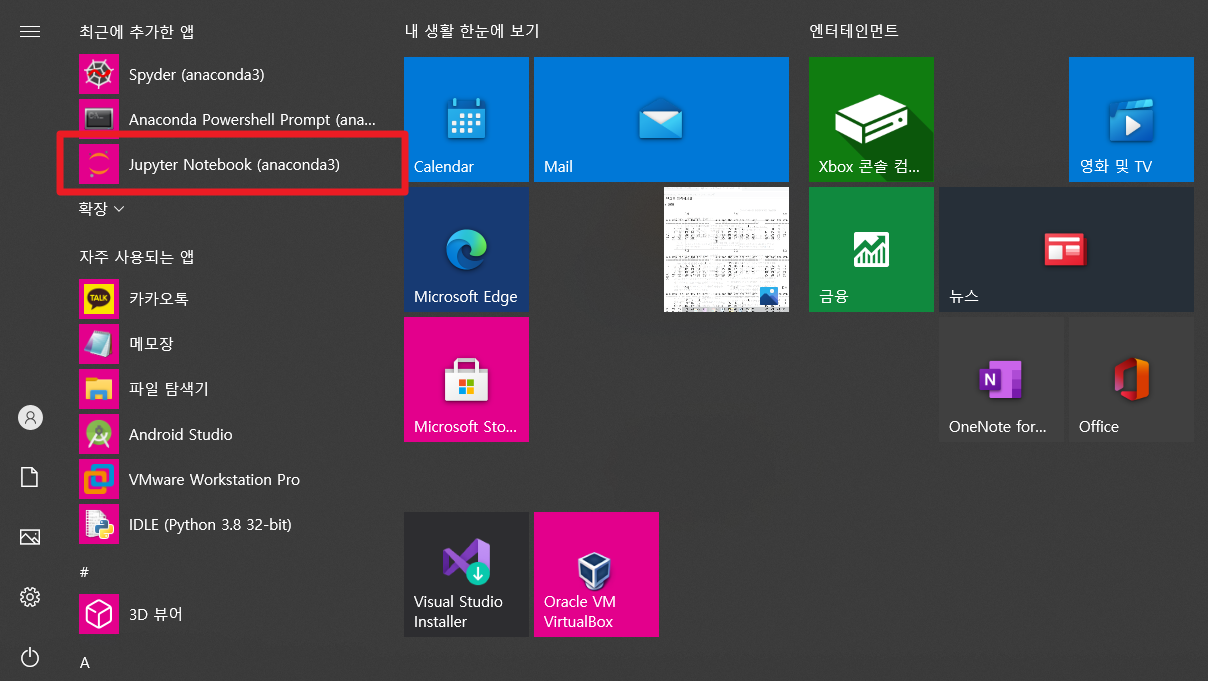The image size is (1208, 681).
Task: Open the Microsoft Store tile
Action: click(x=466, y=379)
